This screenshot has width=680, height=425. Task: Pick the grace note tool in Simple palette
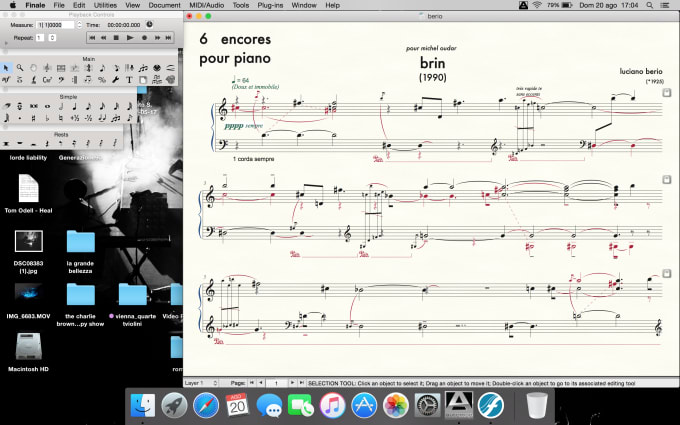[x=130, y=118]
